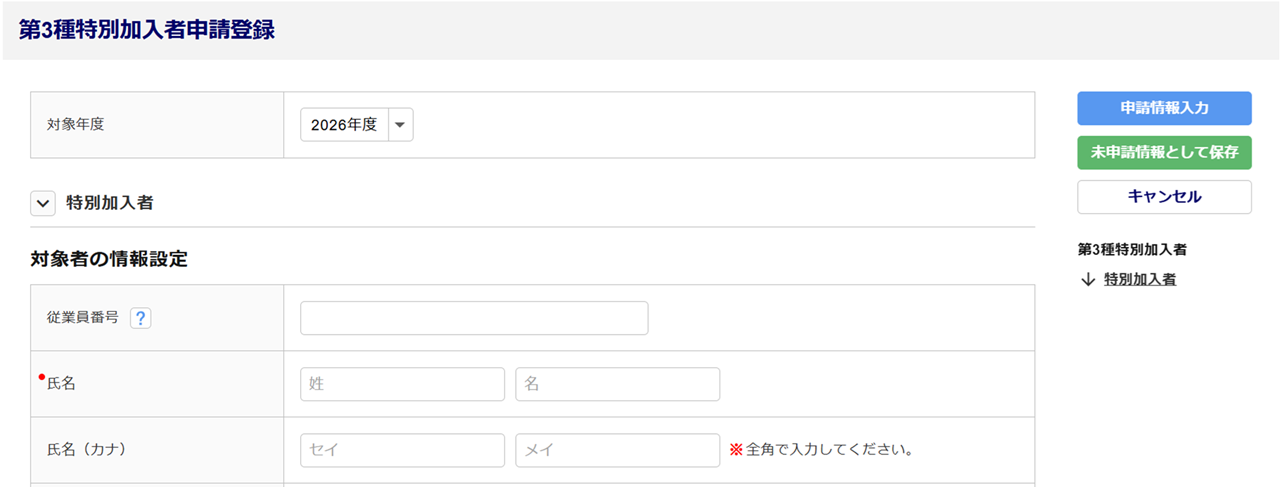Viewport: 1280px width, 487px height.
Task: Collapse the 特別加入者 section chevron
Action: 43,203
